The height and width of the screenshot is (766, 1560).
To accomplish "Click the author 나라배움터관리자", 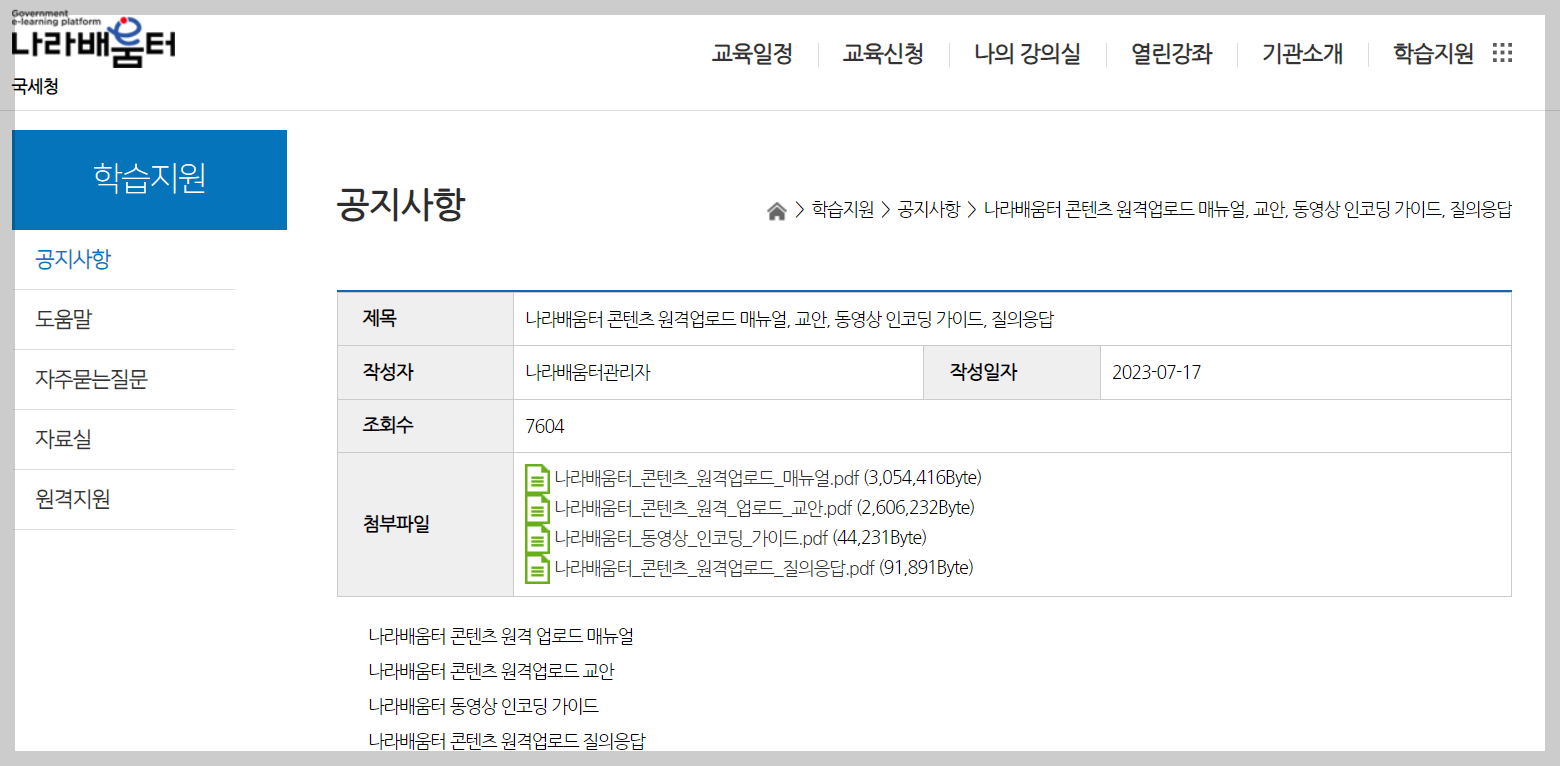I will pos(588,373).
